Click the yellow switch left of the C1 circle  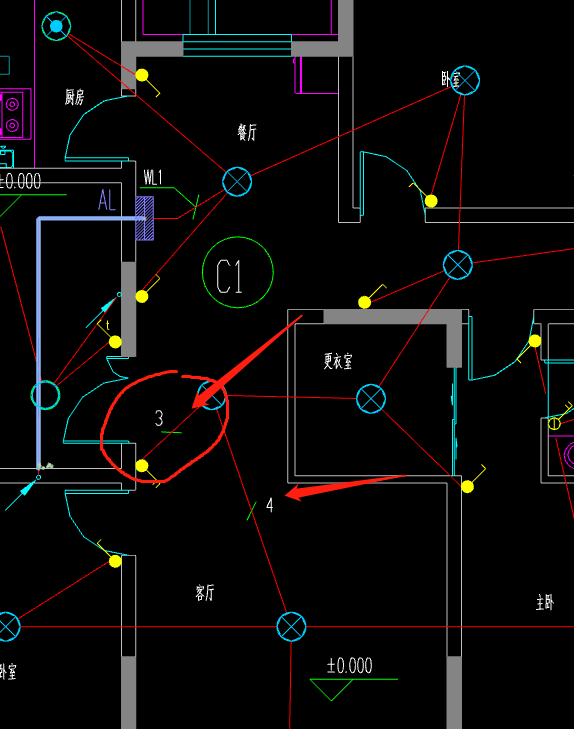click(142, 296)
